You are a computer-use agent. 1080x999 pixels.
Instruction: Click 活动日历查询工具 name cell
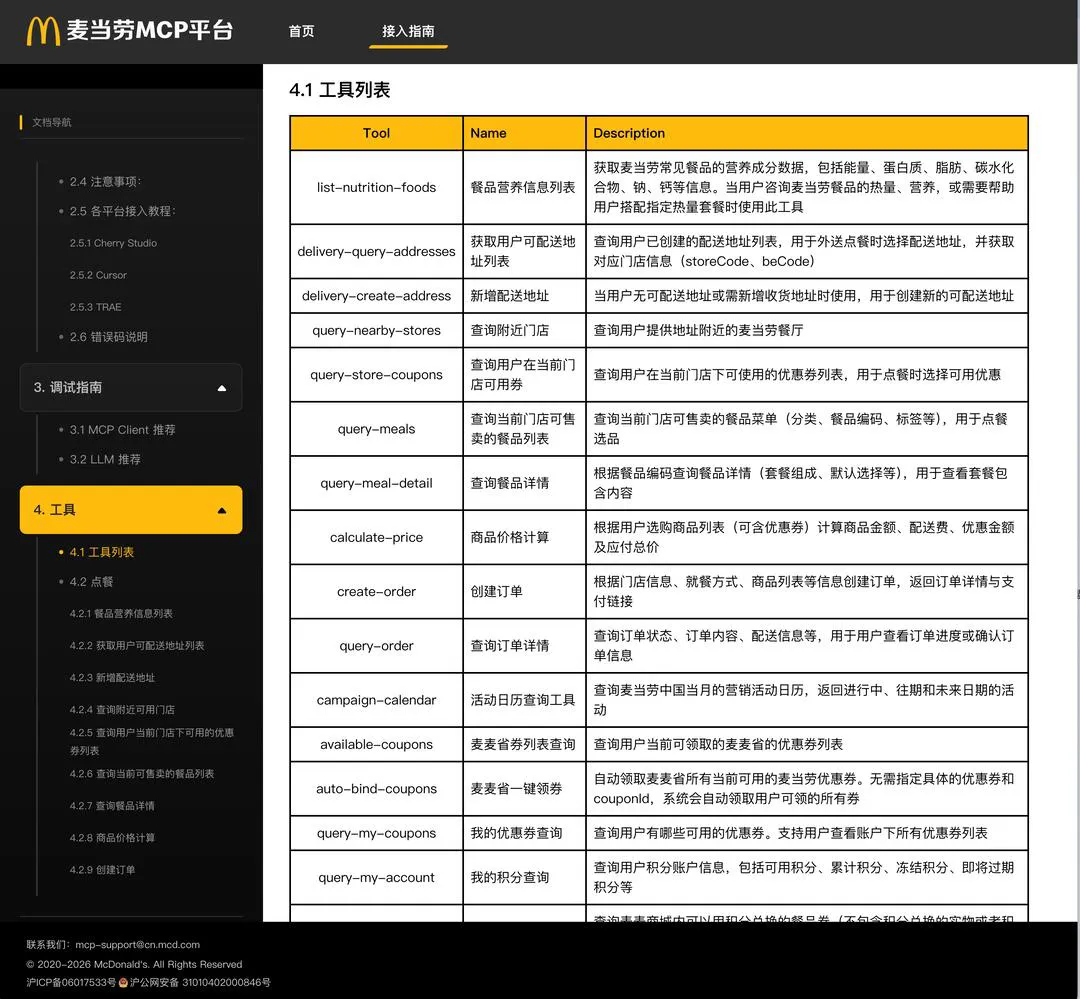point(523,701)
